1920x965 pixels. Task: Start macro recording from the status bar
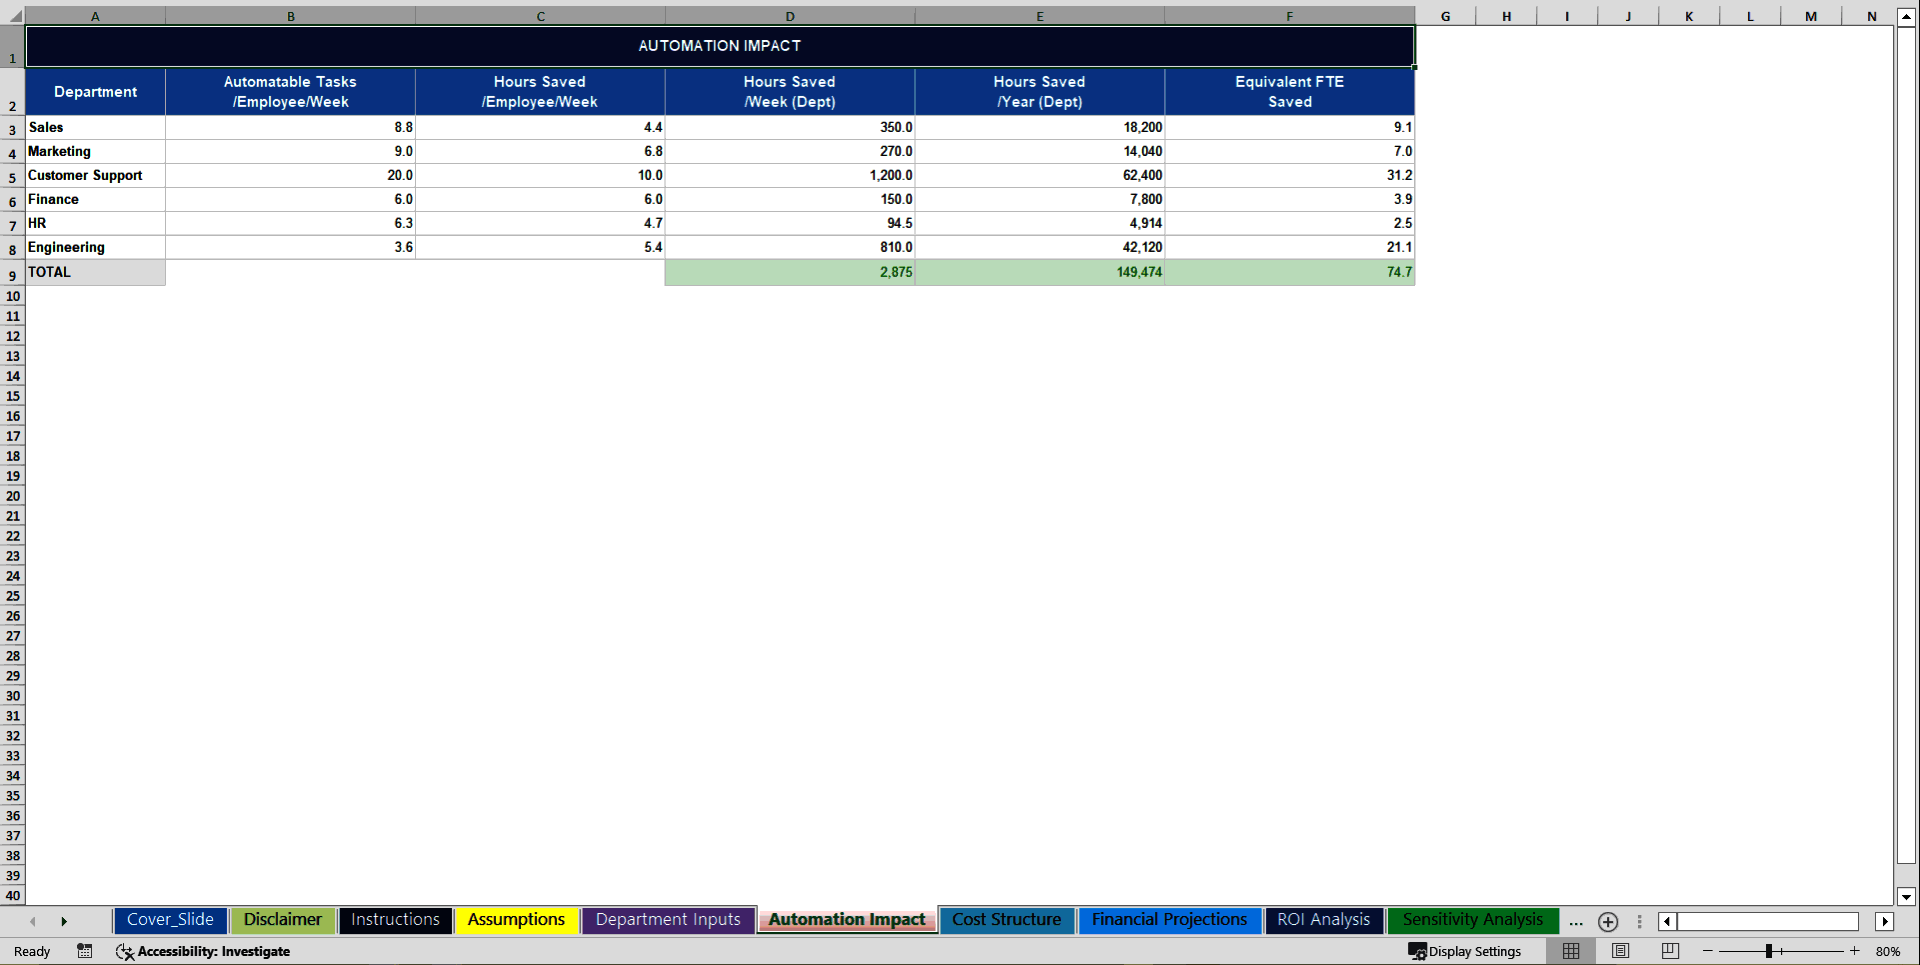[x=85, y=951]
